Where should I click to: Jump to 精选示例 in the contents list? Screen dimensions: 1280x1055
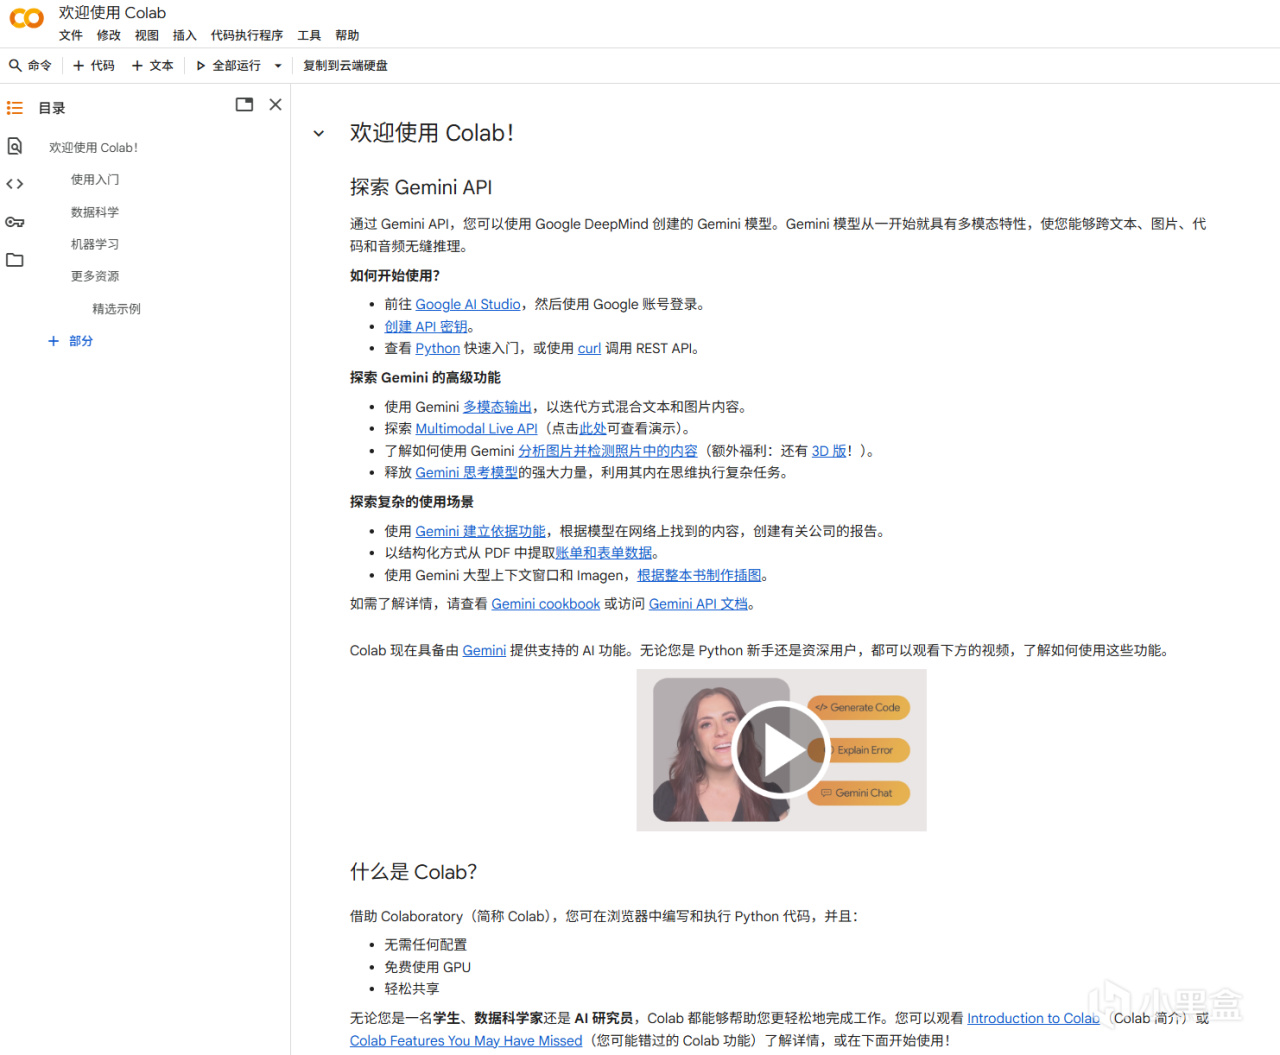pos(117,309)
